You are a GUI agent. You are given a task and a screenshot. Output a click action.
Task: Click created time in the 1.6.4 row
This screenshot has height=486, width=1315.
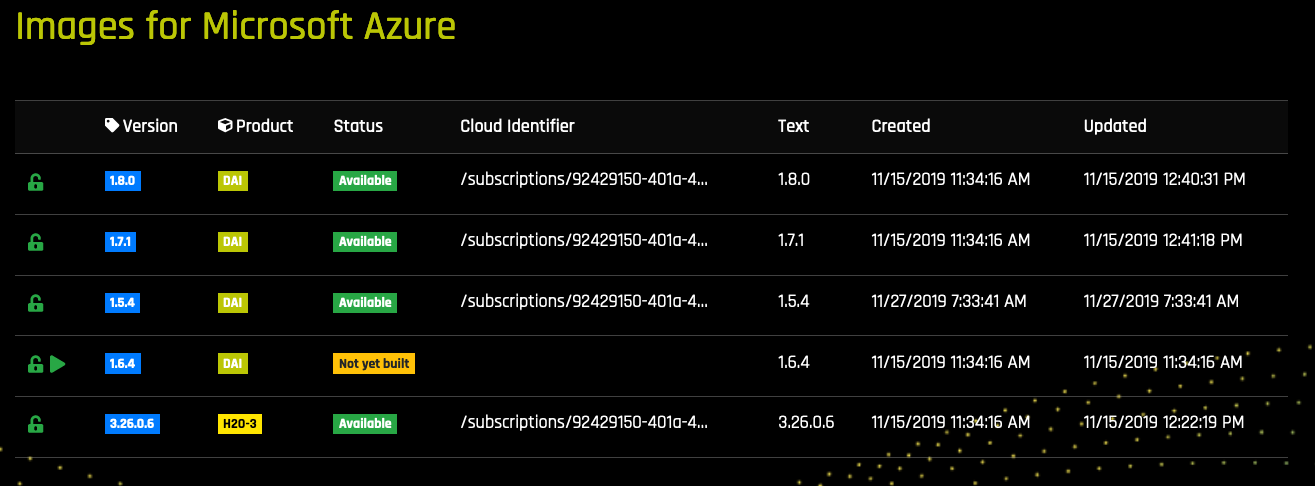pyautogui.click(x=951, y=364)
